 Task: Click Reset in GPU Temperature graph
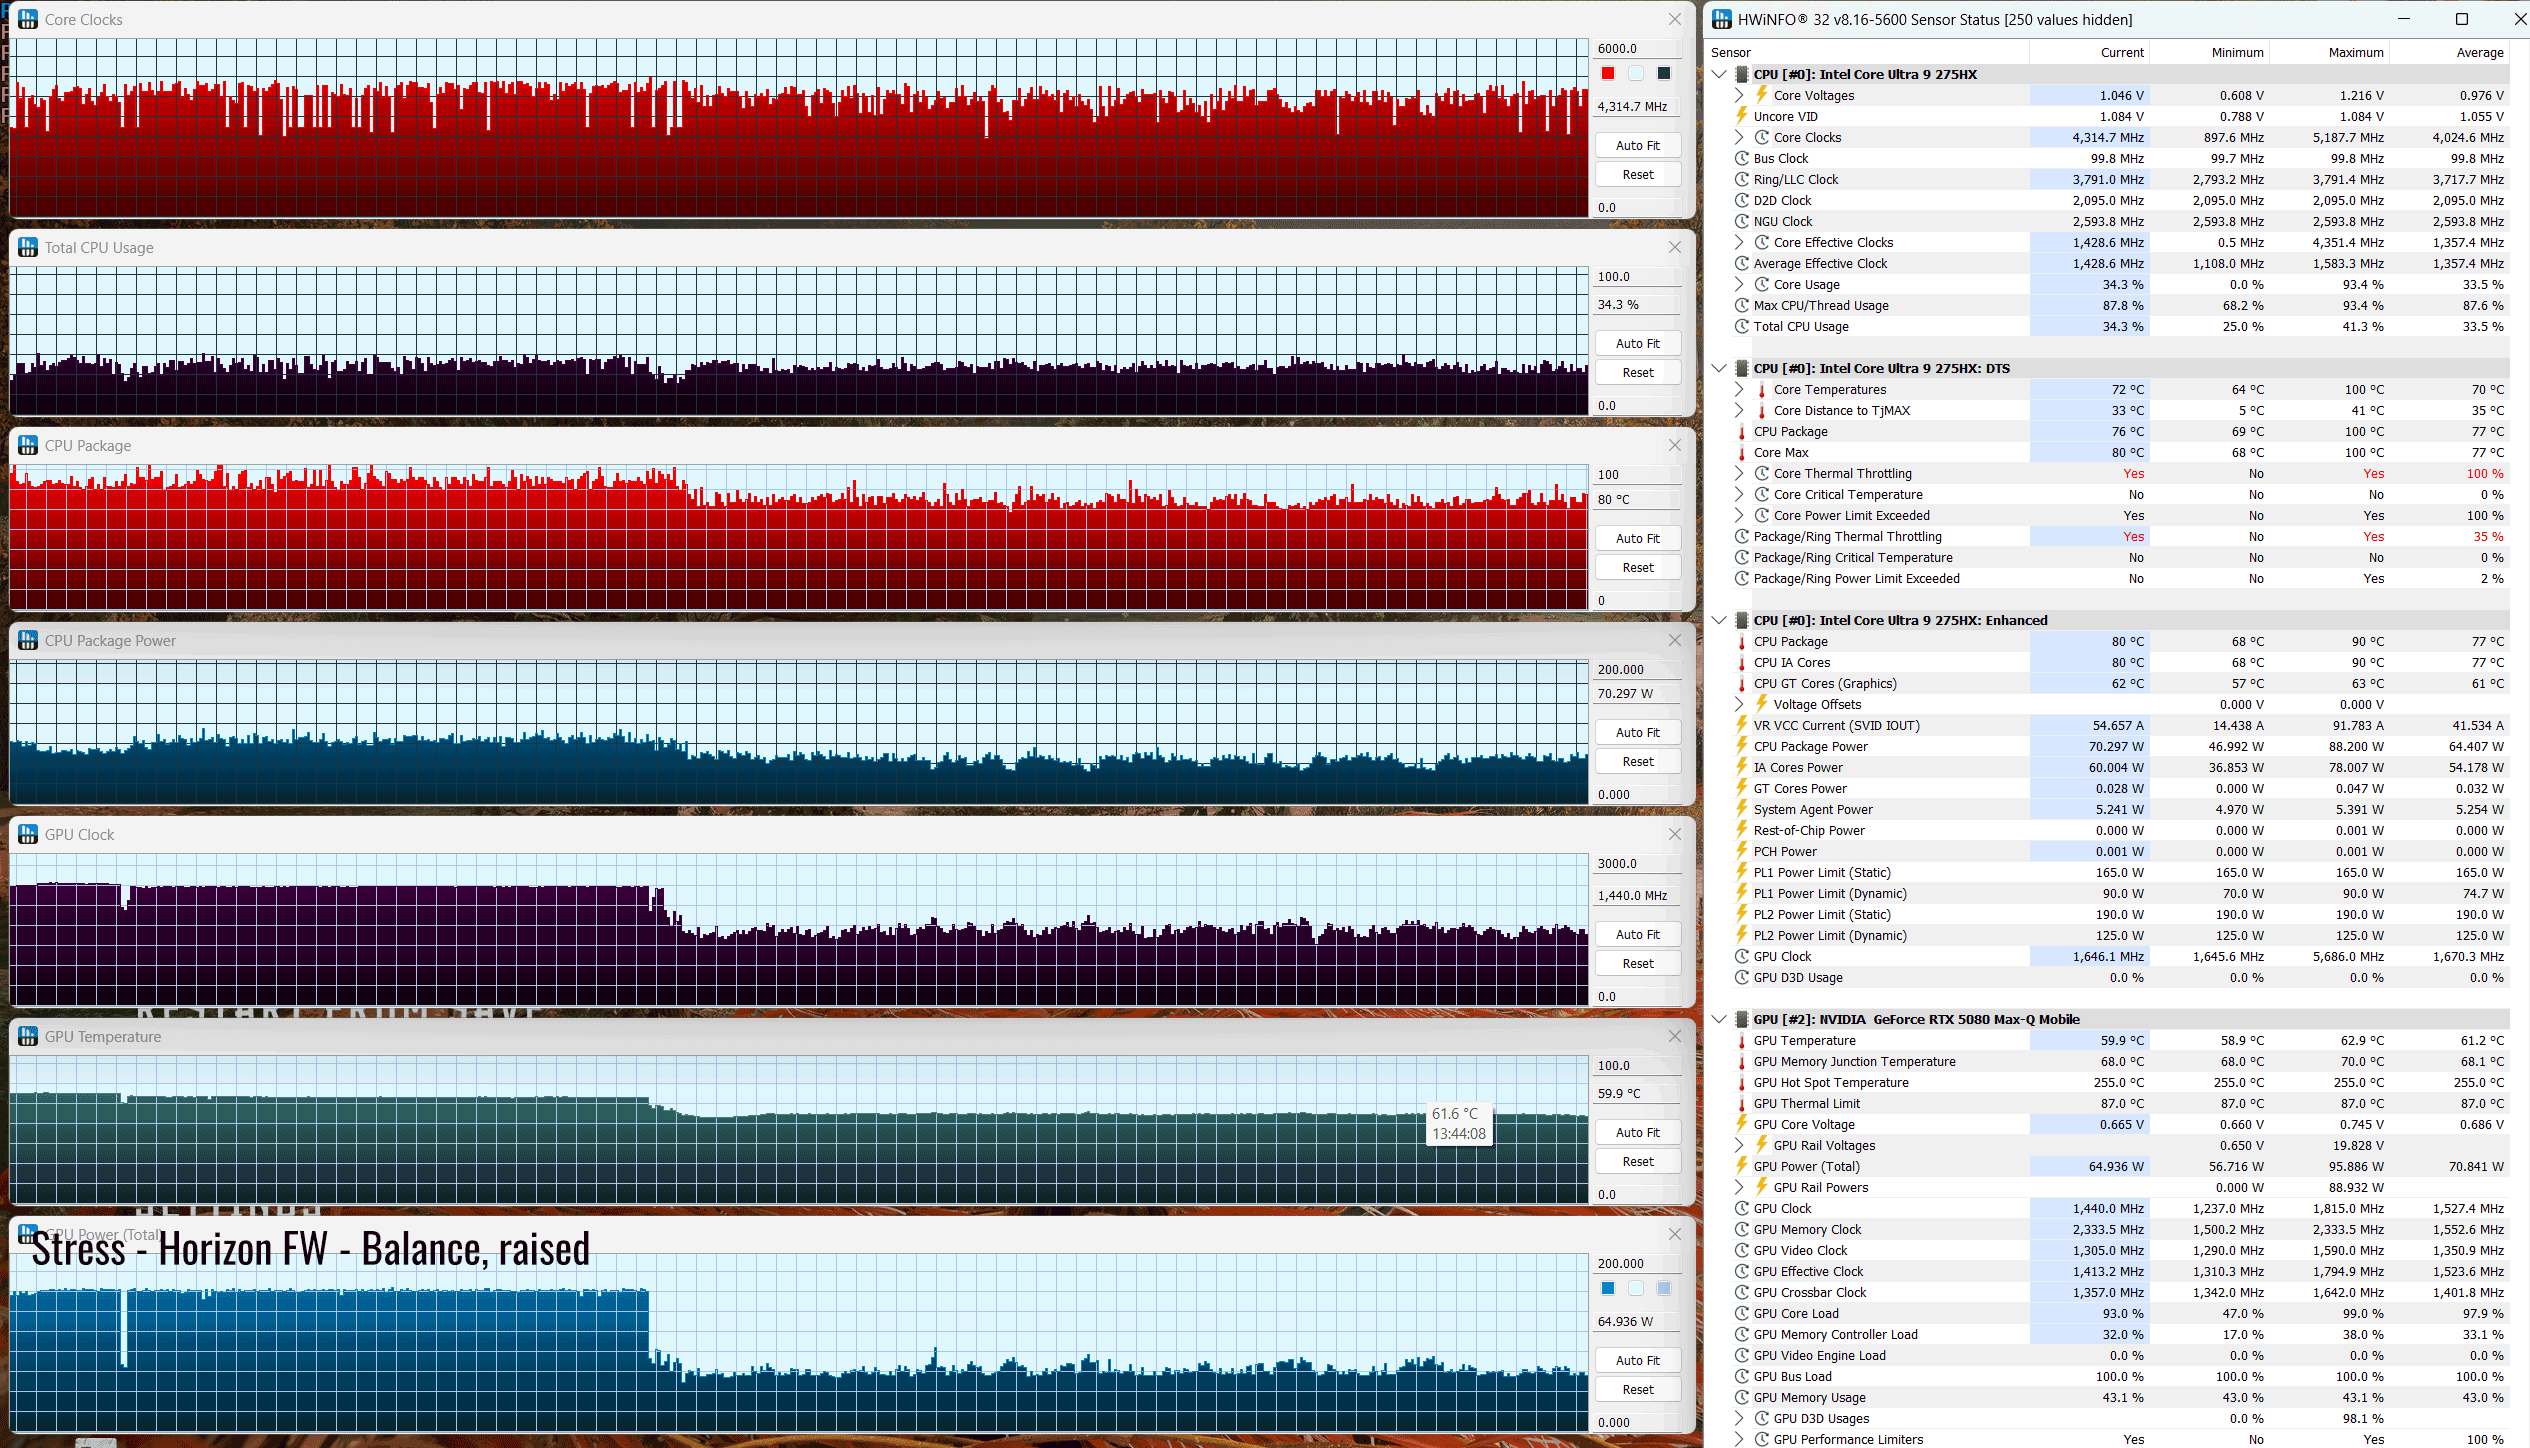click(1637, 1161)
